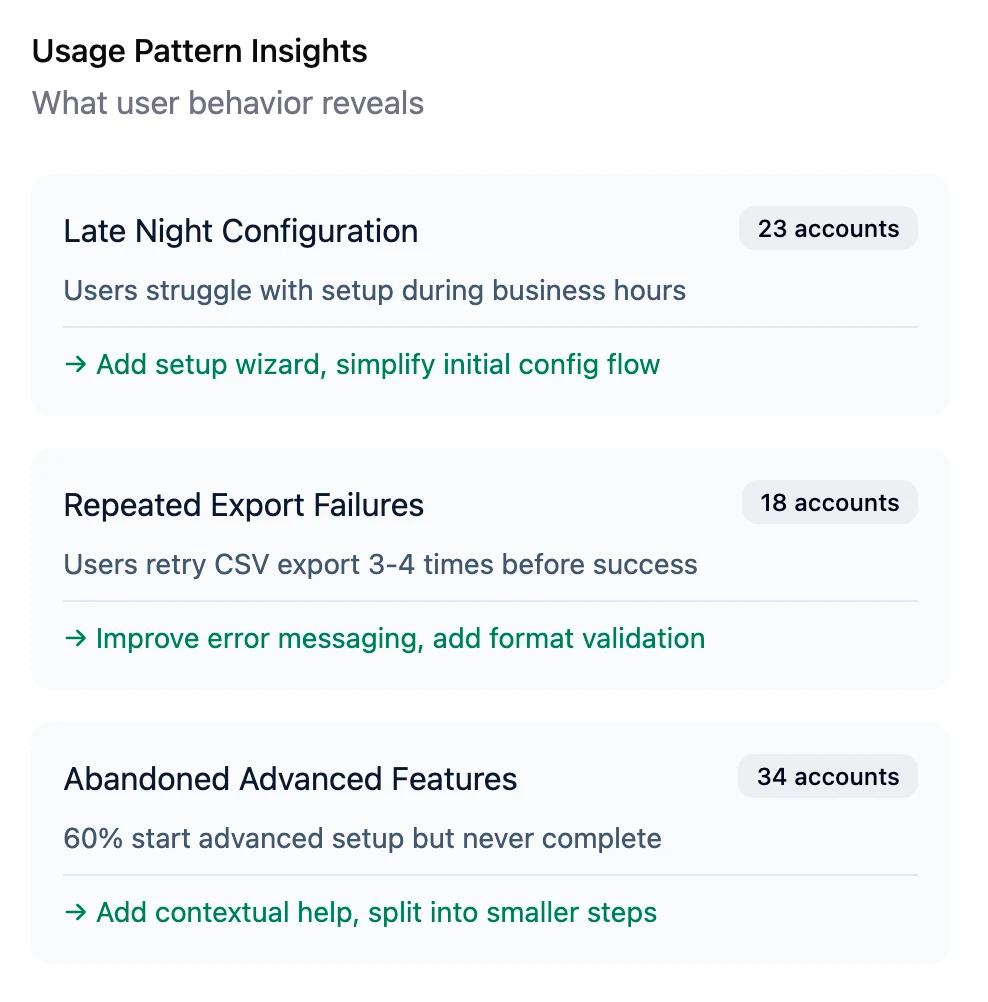Click the 60% advanced setup completion statistic

pos(361,839)
